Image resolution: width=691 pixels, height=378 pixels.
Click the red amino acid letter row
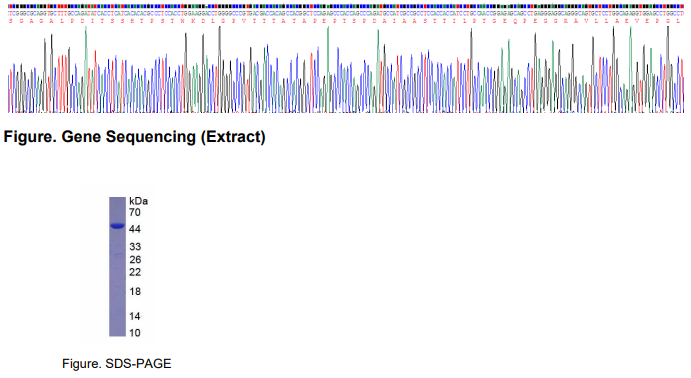tap(346, 21)
